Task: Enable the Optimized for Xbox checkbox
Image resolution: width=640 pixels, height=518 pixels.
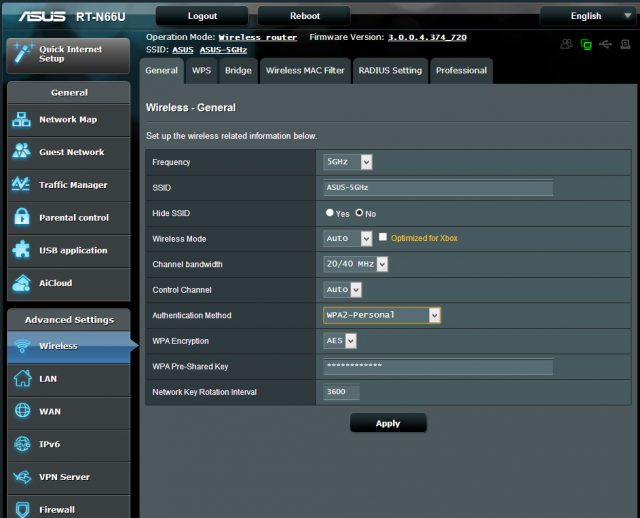Action: 383,238
